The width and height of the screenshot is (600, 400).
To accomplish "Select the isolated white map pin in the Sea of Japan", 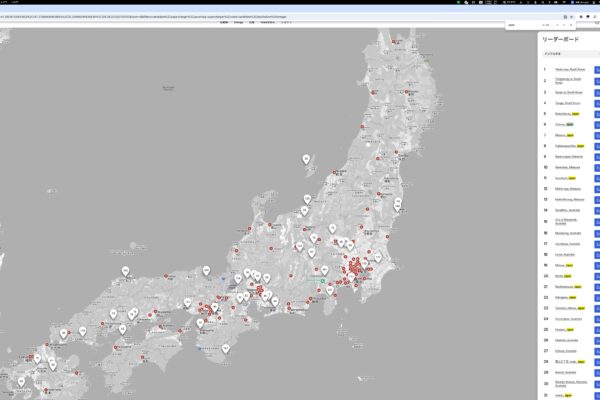I will point(307,158).
